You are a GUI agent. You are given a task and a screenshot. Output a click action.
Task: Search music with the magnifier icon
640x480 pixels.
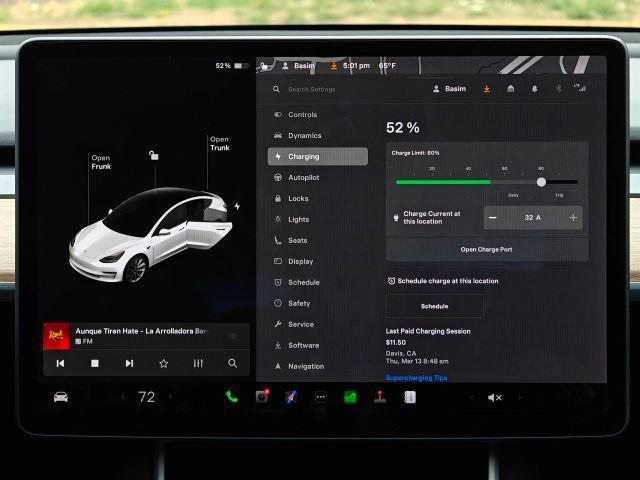232,363
